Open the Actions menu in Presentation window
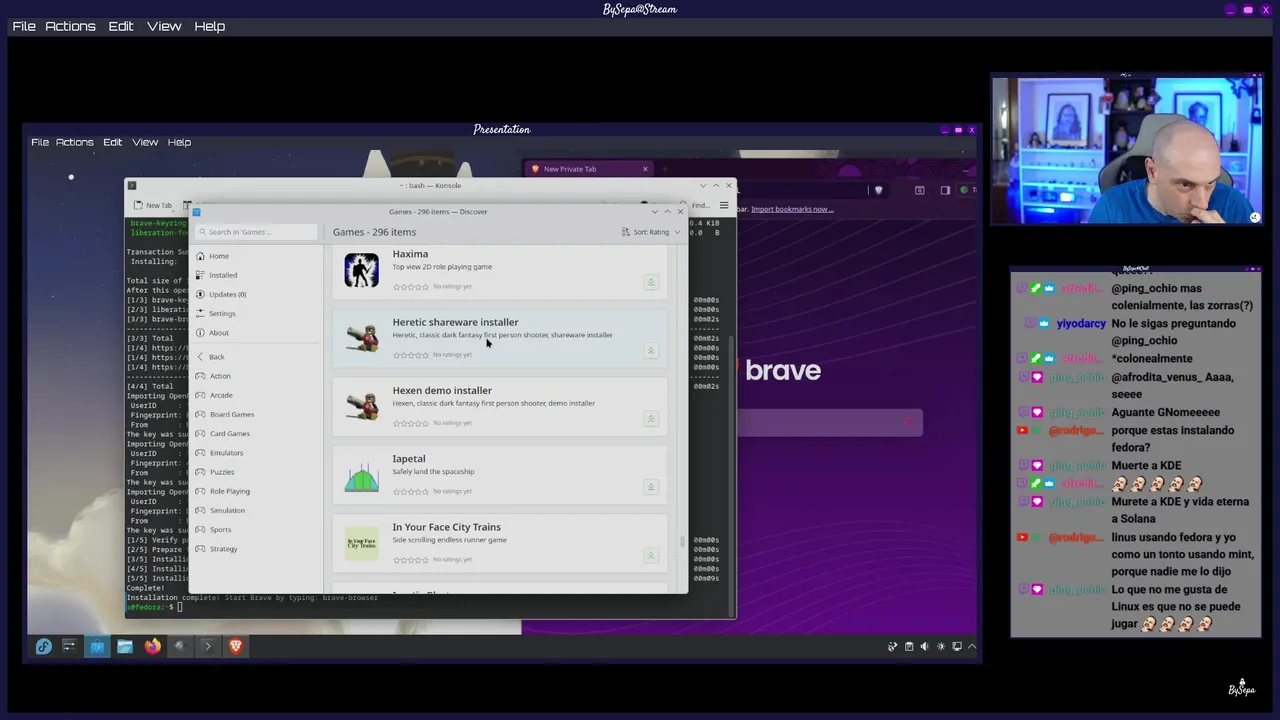 pos(74,142)
